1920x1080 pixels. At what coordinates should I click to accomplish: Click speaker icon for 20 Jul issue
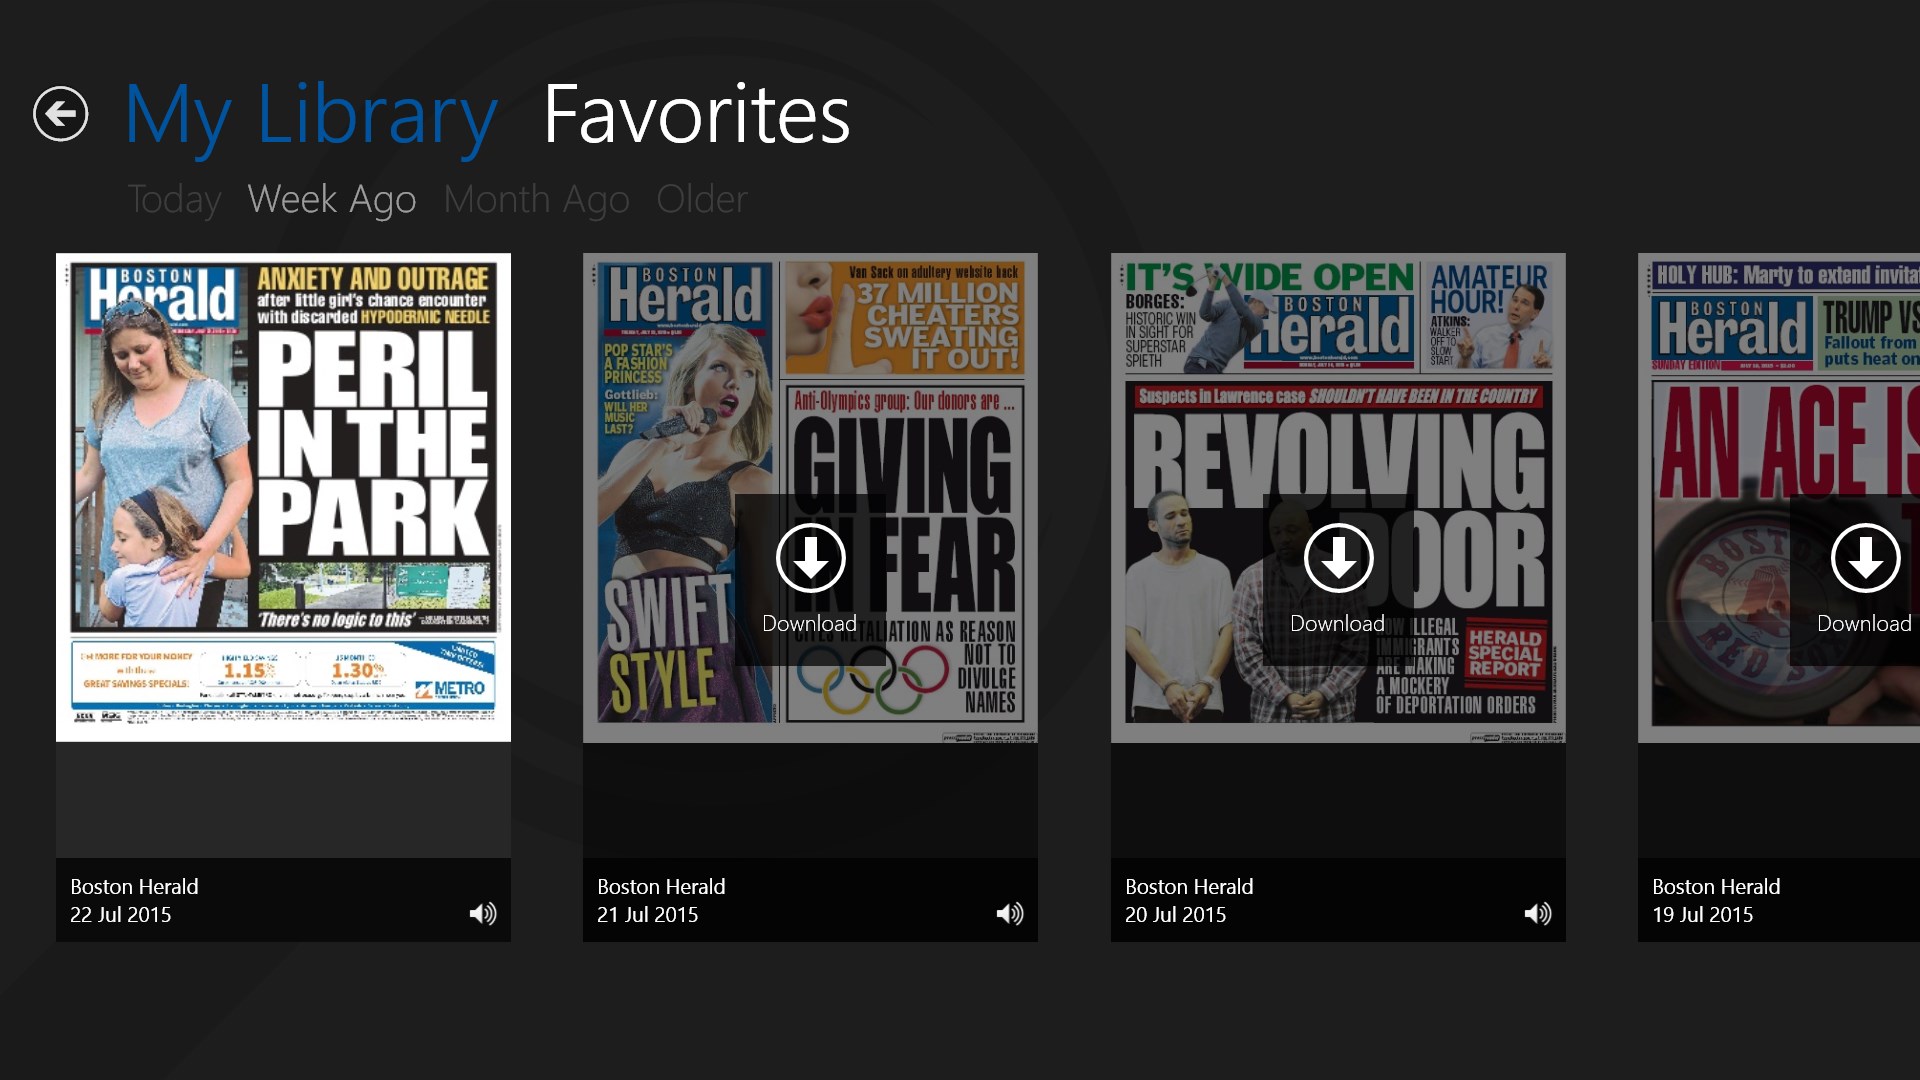[x=1537, y=913]
